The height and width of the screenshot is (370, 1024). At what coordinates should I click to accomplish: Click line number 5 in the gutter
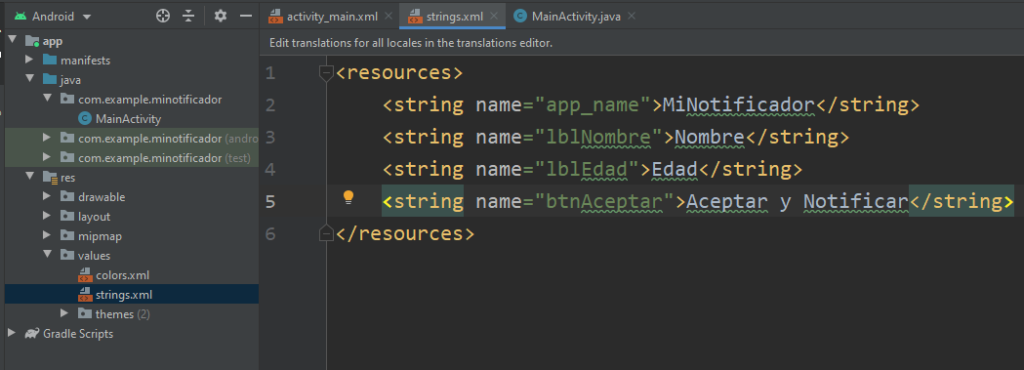coord(270,202)
